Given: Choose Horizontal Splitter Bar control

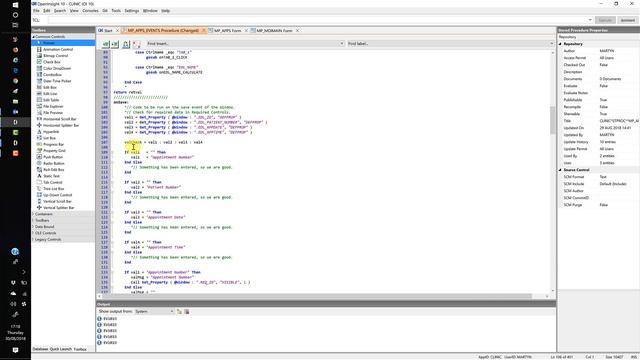Looking at the screenshot, I should click(61, 125).
